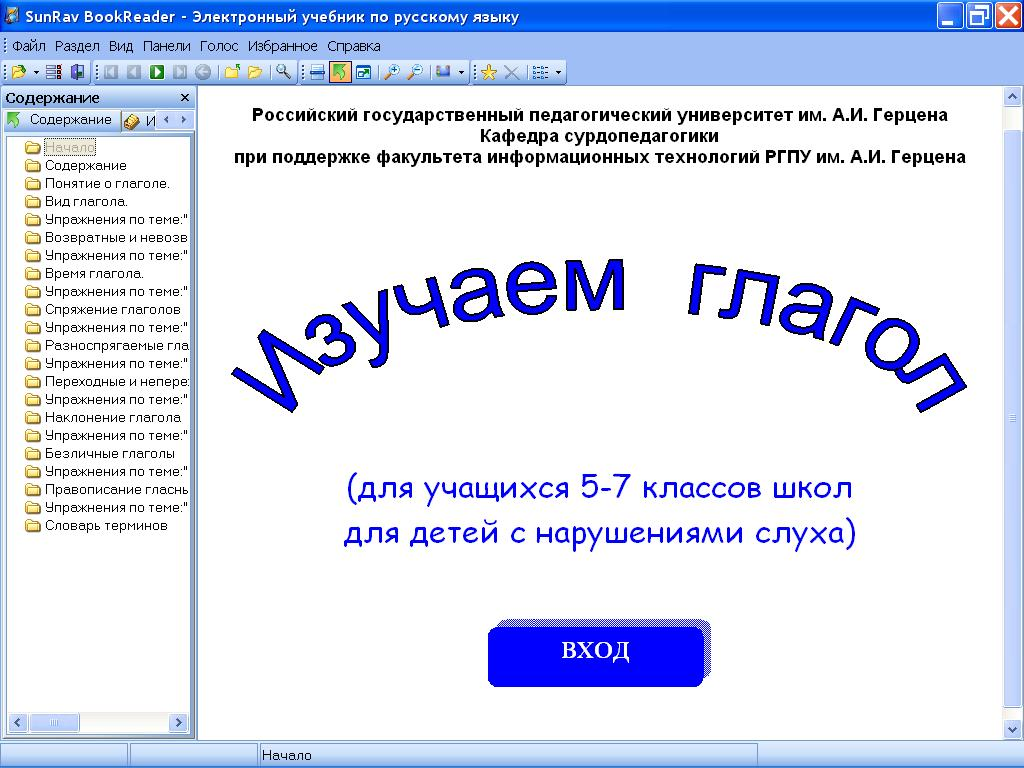Click the zoom out magnifier icon

415,72
